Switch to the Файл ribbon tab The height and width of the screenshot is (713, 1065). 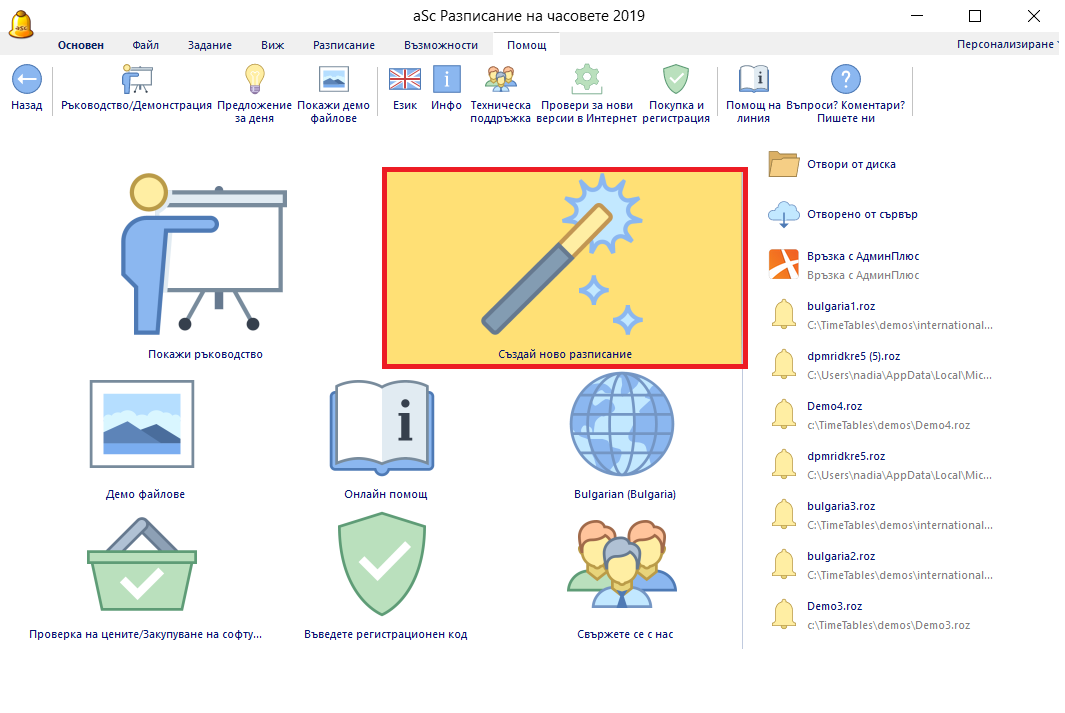point(145,45)
